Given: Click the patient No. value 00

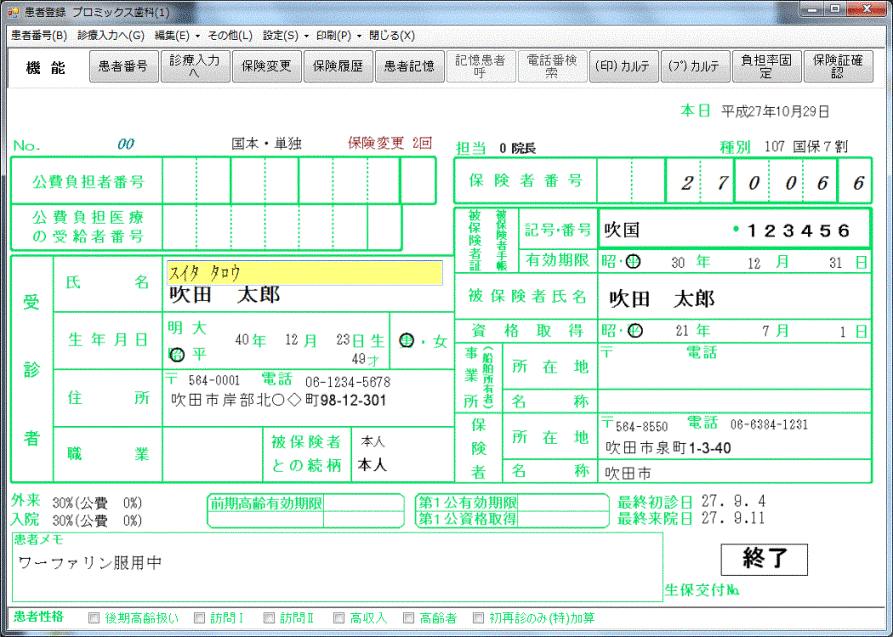Looking at the screenshot, I should [125, 144].
